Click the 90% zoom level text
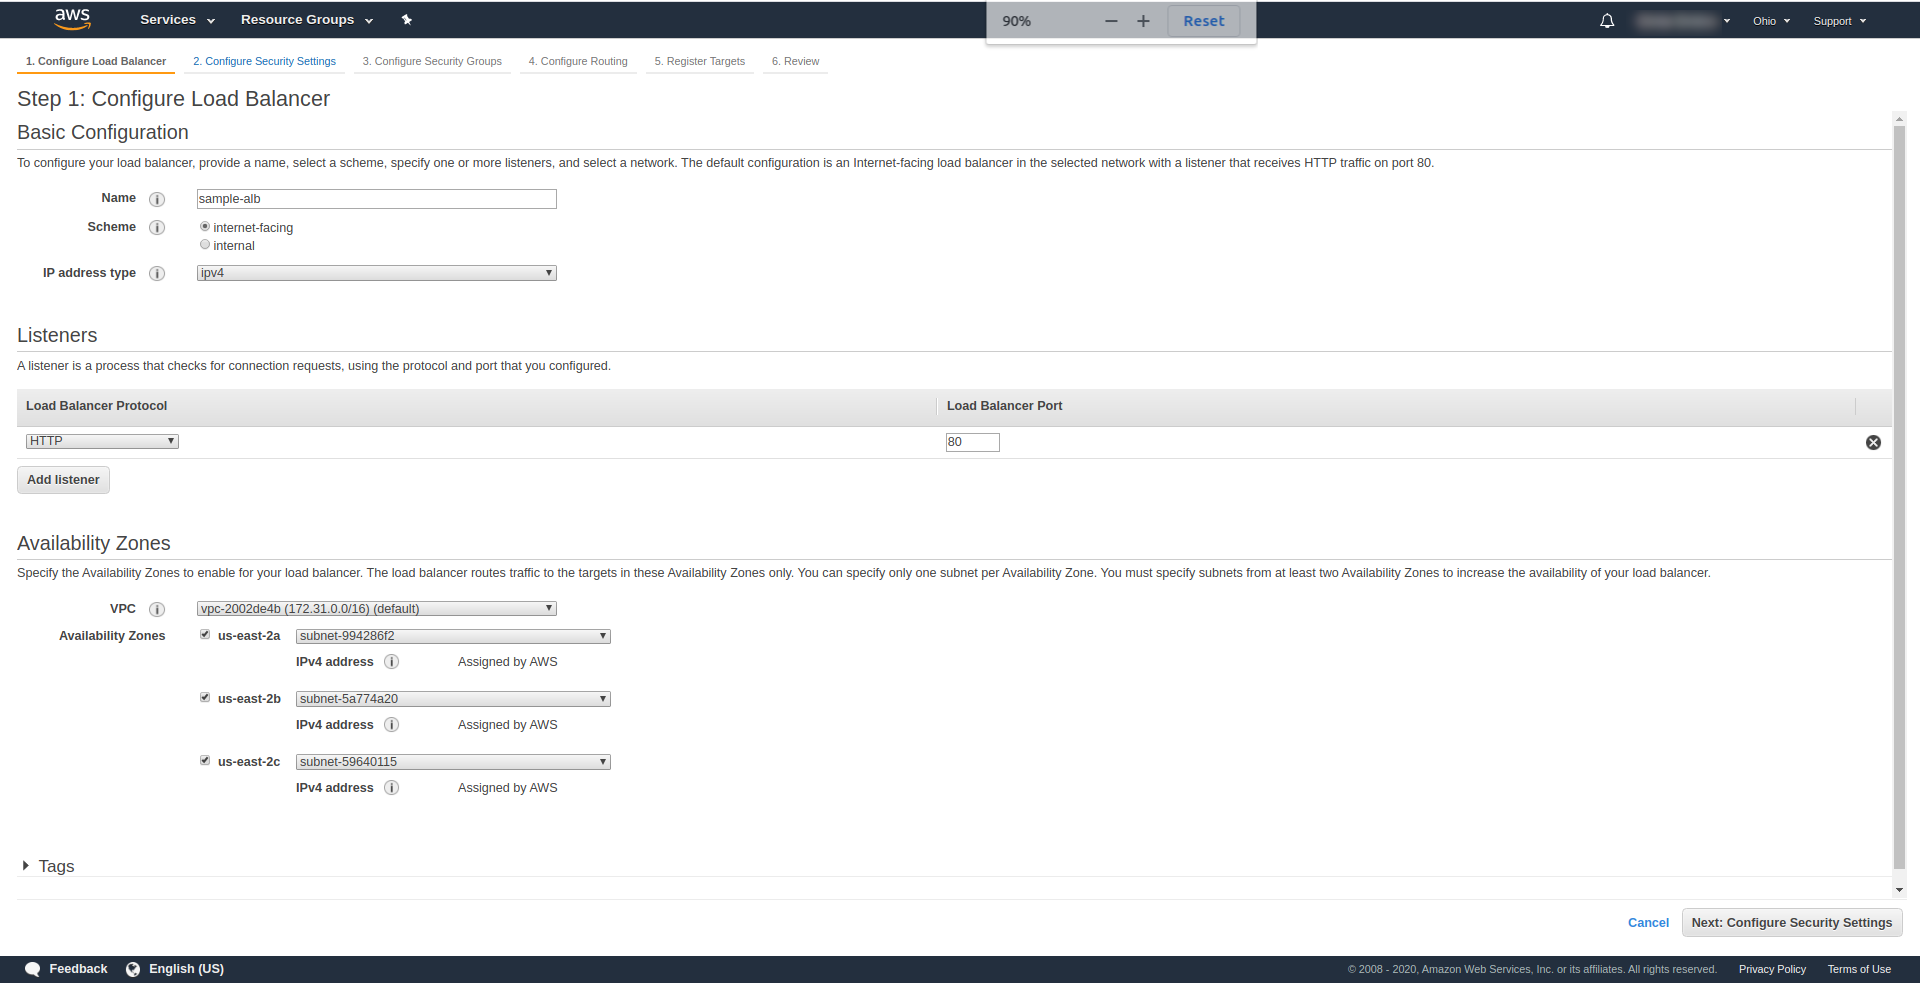This screenshot has width=1920, height=983. coord(1017,21)
